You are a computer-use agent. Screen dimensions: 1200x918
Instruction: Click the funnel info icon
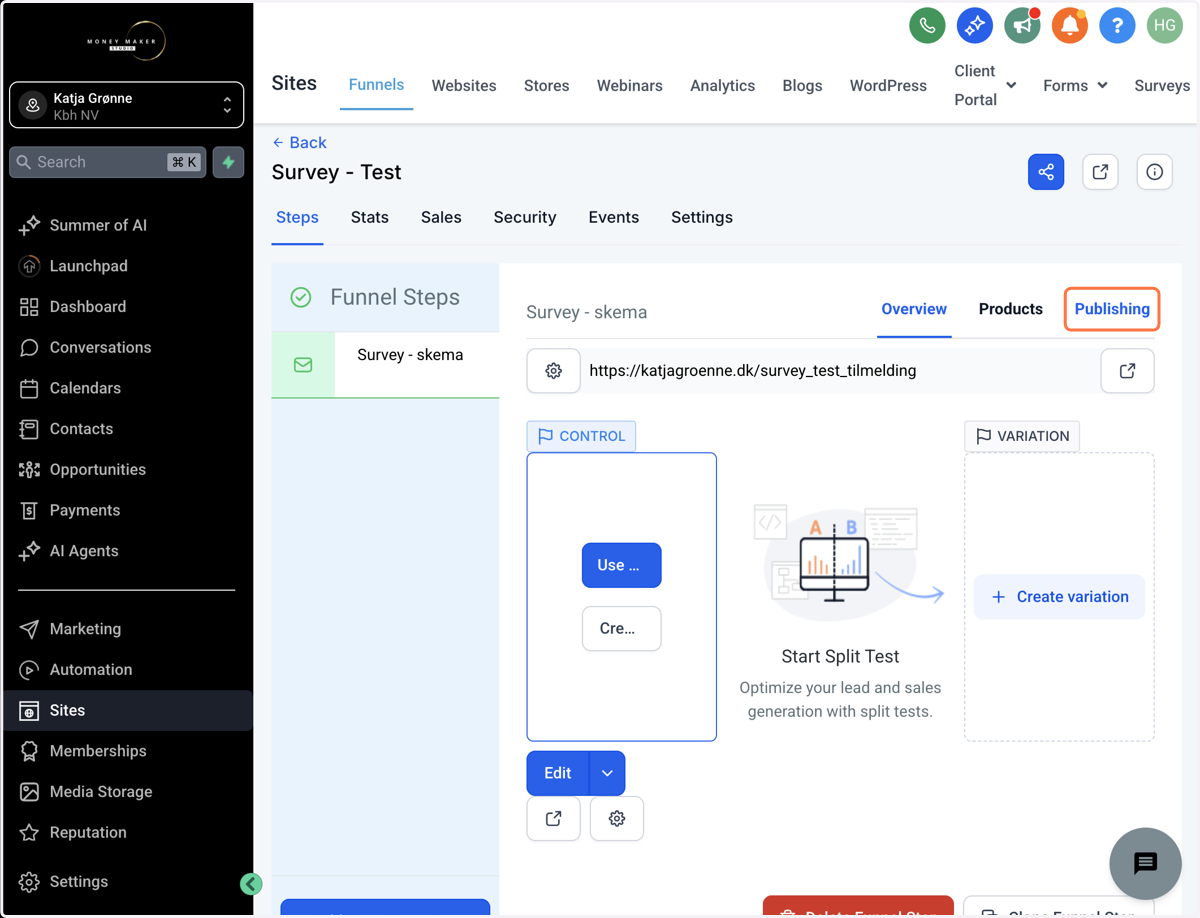[x=1154, y=172]
